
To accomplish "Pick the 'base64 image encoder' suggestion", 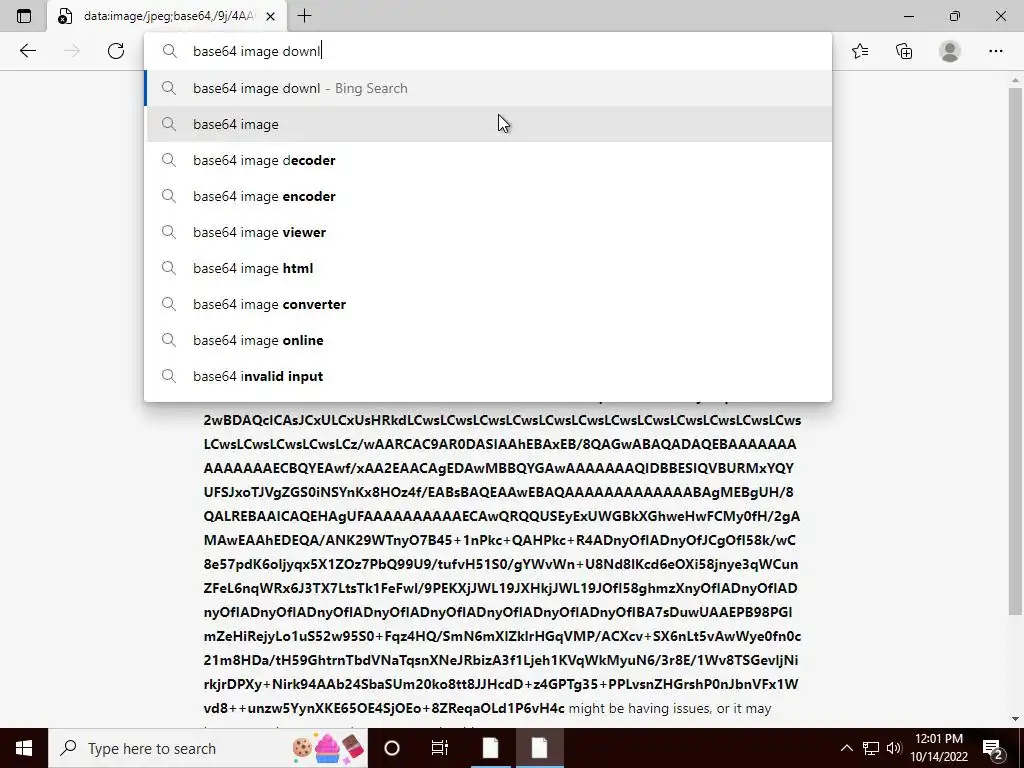I will coord(488,196).
